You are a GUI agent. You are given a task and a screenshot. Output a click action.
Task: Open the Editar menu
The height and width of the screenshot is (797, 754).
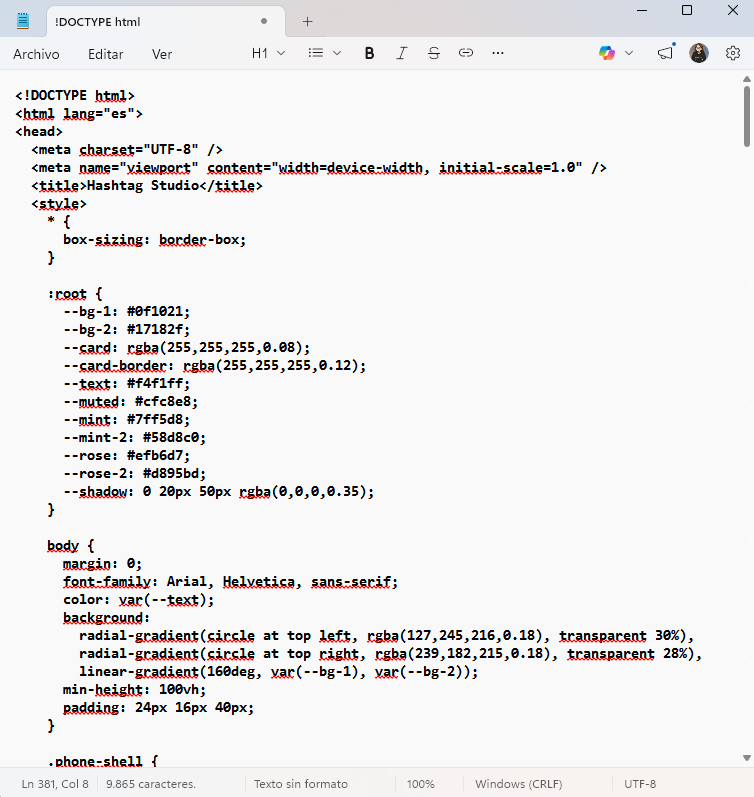pos(106,54)
